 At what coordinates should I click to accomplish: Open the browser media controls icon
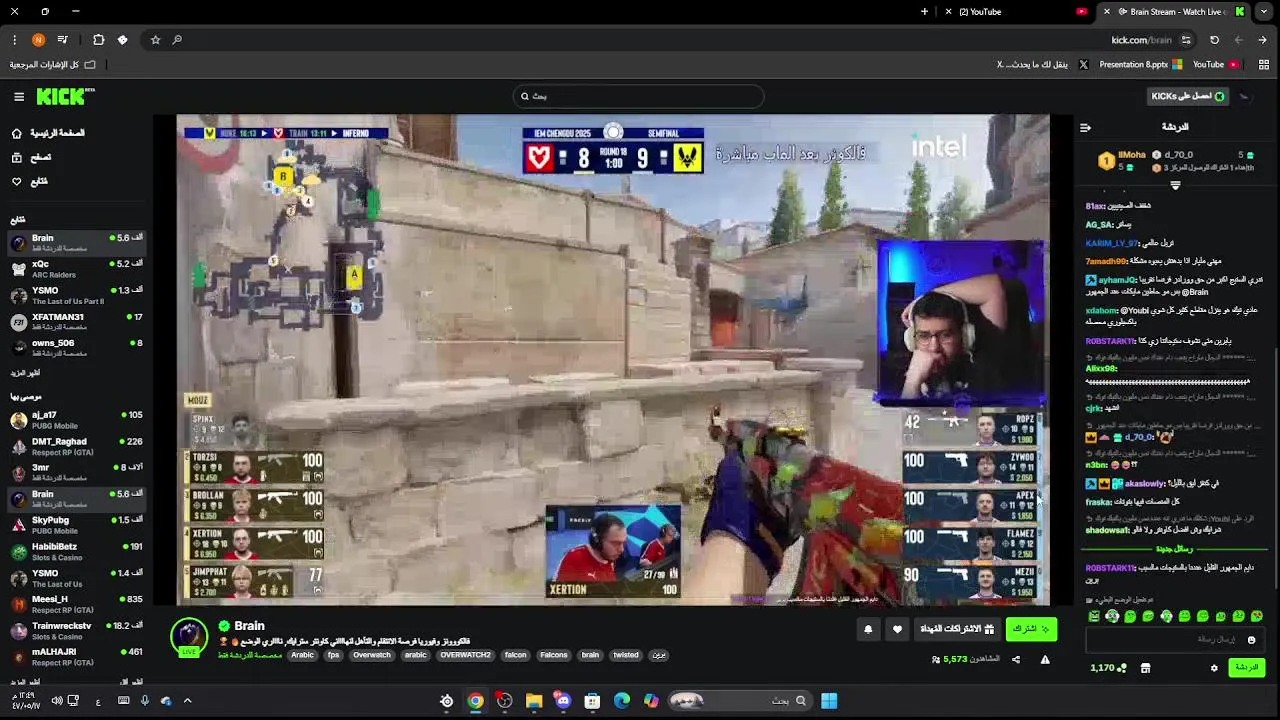pyautogui.click(x=62, y=40)
